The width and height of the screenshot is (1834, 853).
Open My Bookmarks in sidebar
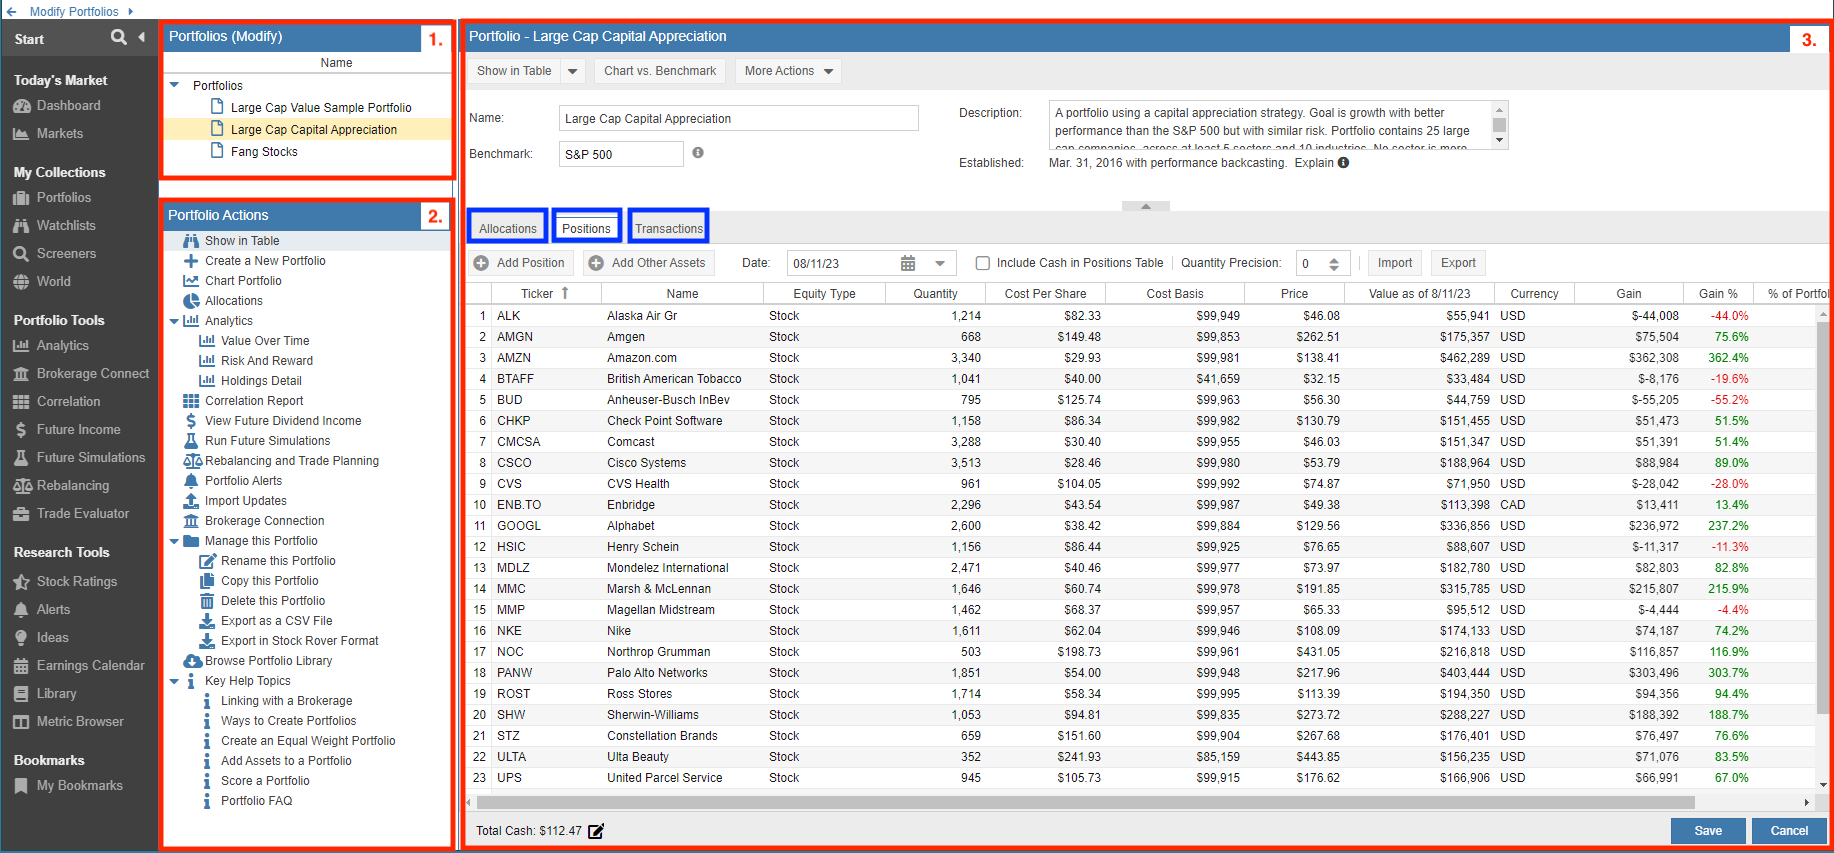pyautogui.click(x=80, y=786)
